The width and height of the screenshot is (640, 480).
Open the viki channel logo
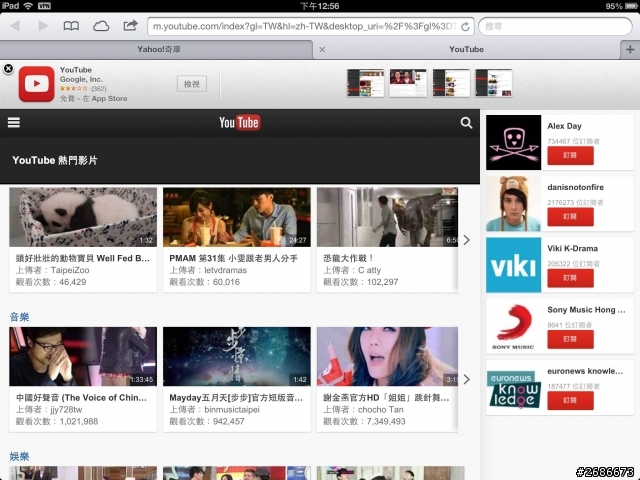pyautogui.click(x=513, y=265)
